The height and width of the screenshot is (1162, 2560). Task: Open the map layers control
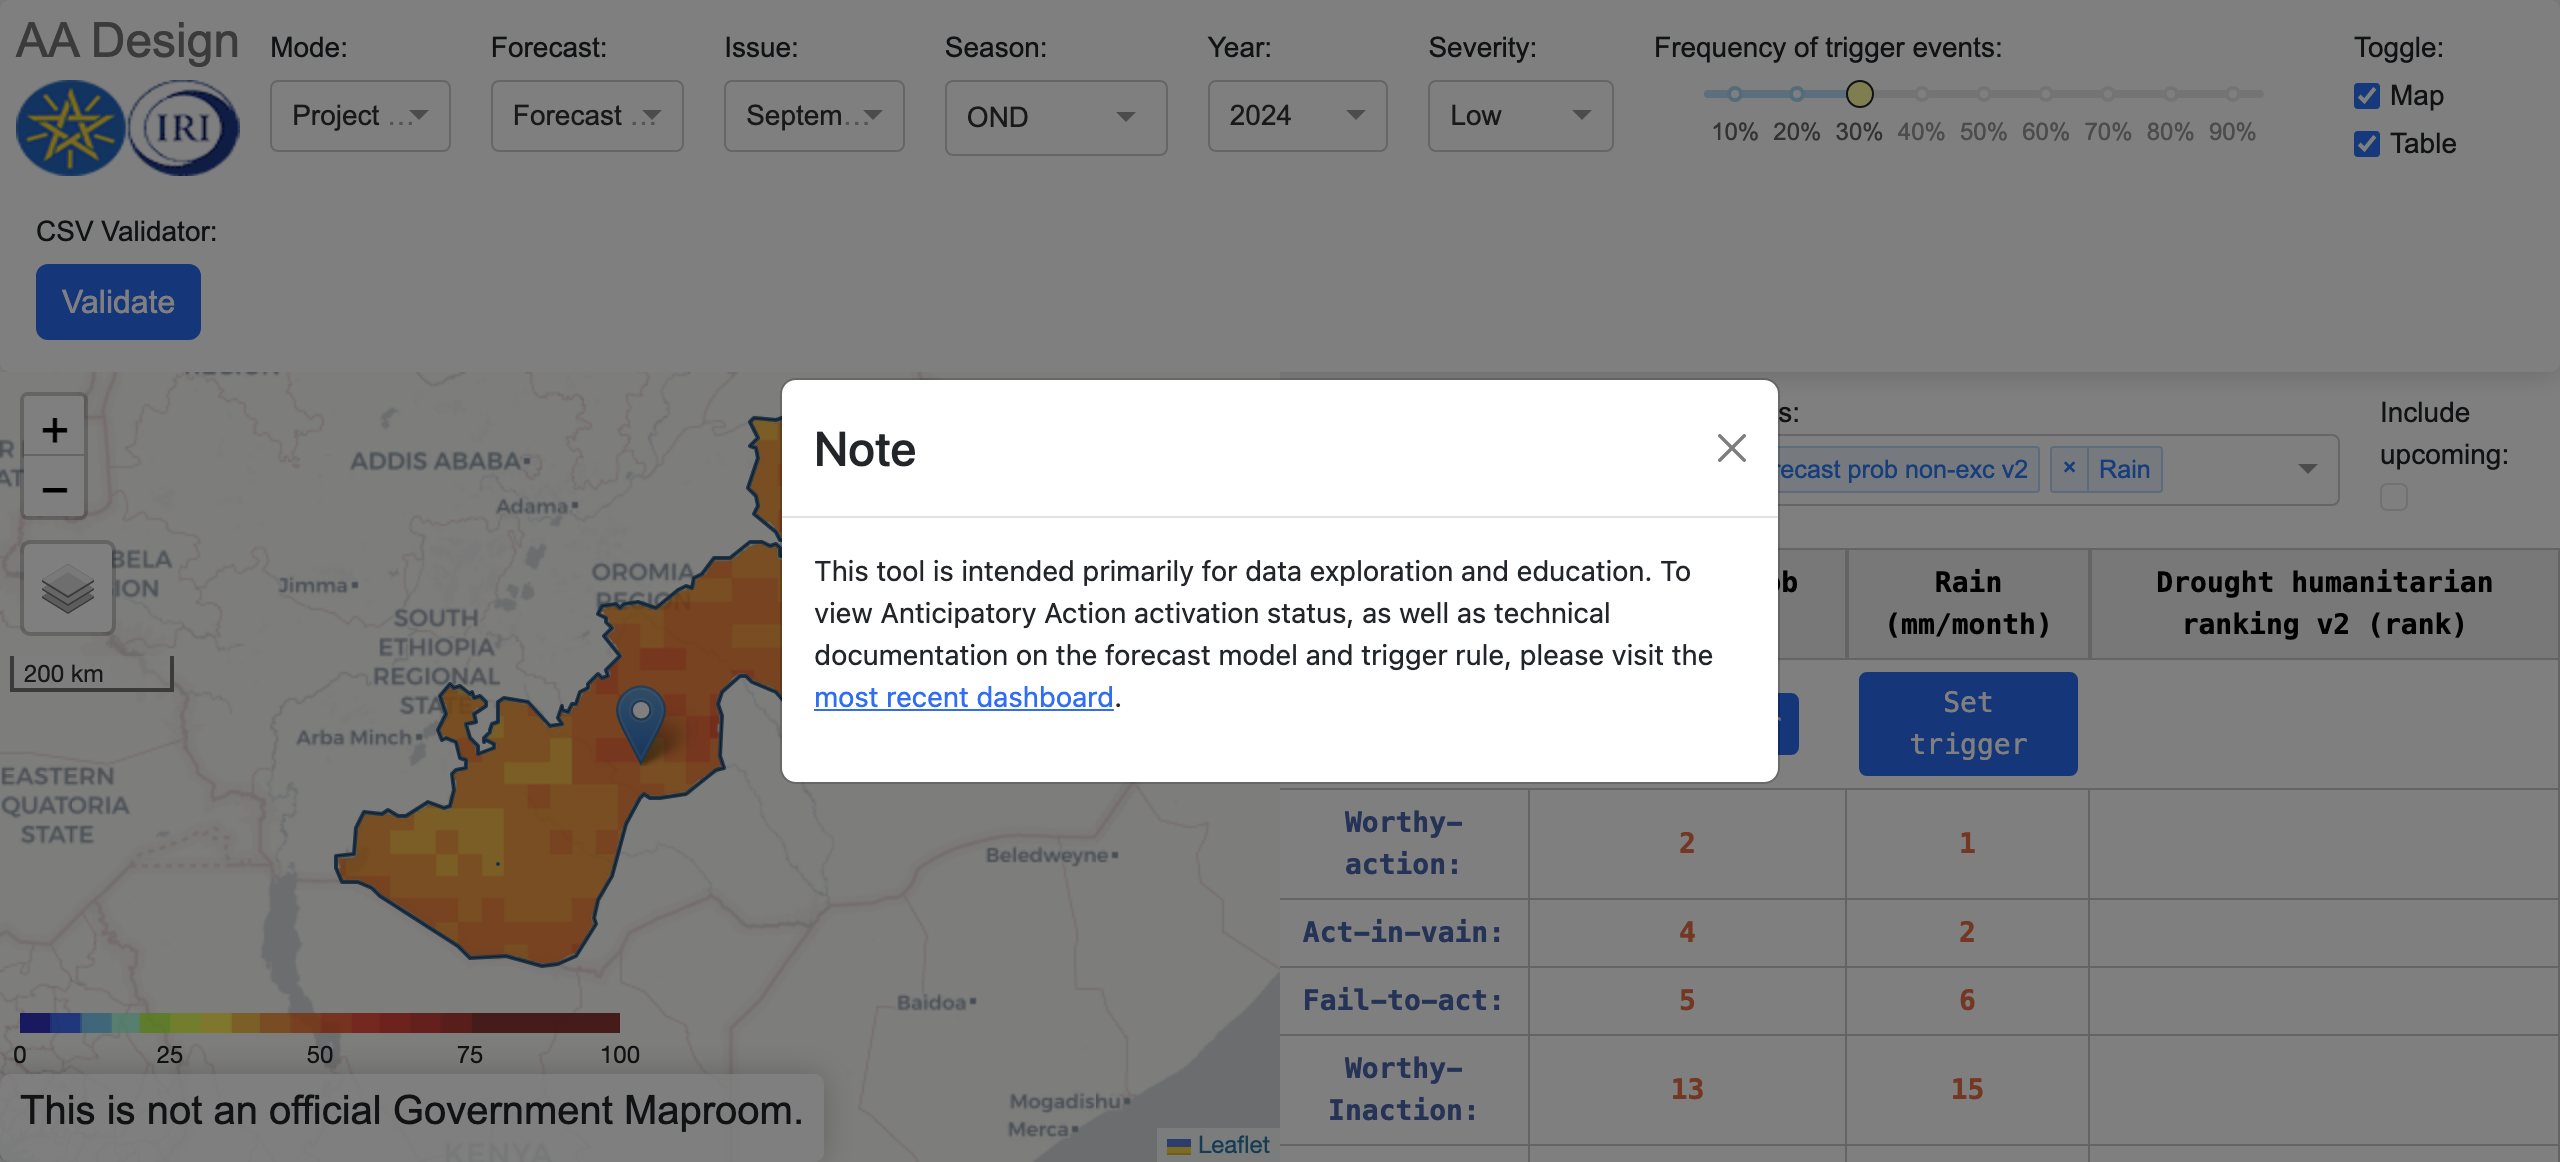(67, 588)
